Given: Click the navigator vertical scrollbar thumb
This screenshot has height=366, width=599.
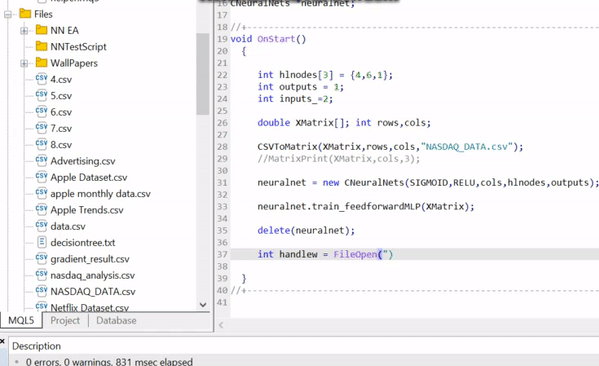Looking at the screenshot, I should point(203,74).
